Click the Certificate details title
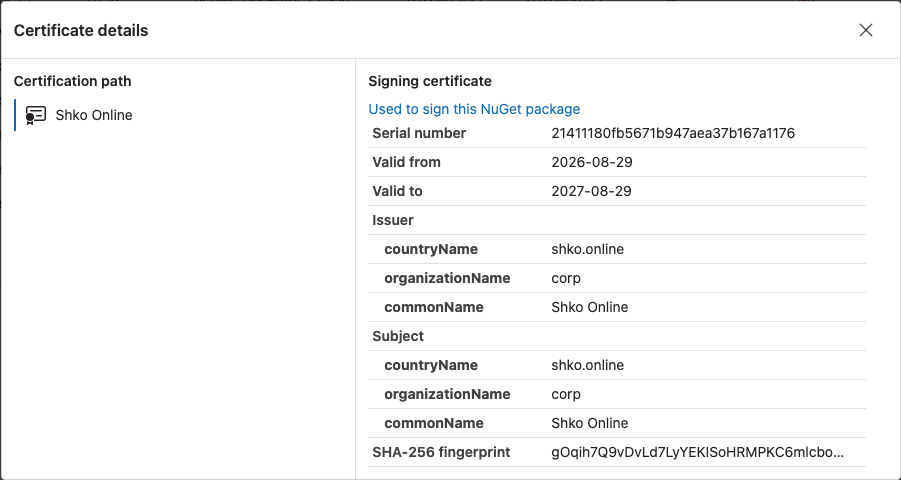Screen dimensions: 901x480 [81, 30]
